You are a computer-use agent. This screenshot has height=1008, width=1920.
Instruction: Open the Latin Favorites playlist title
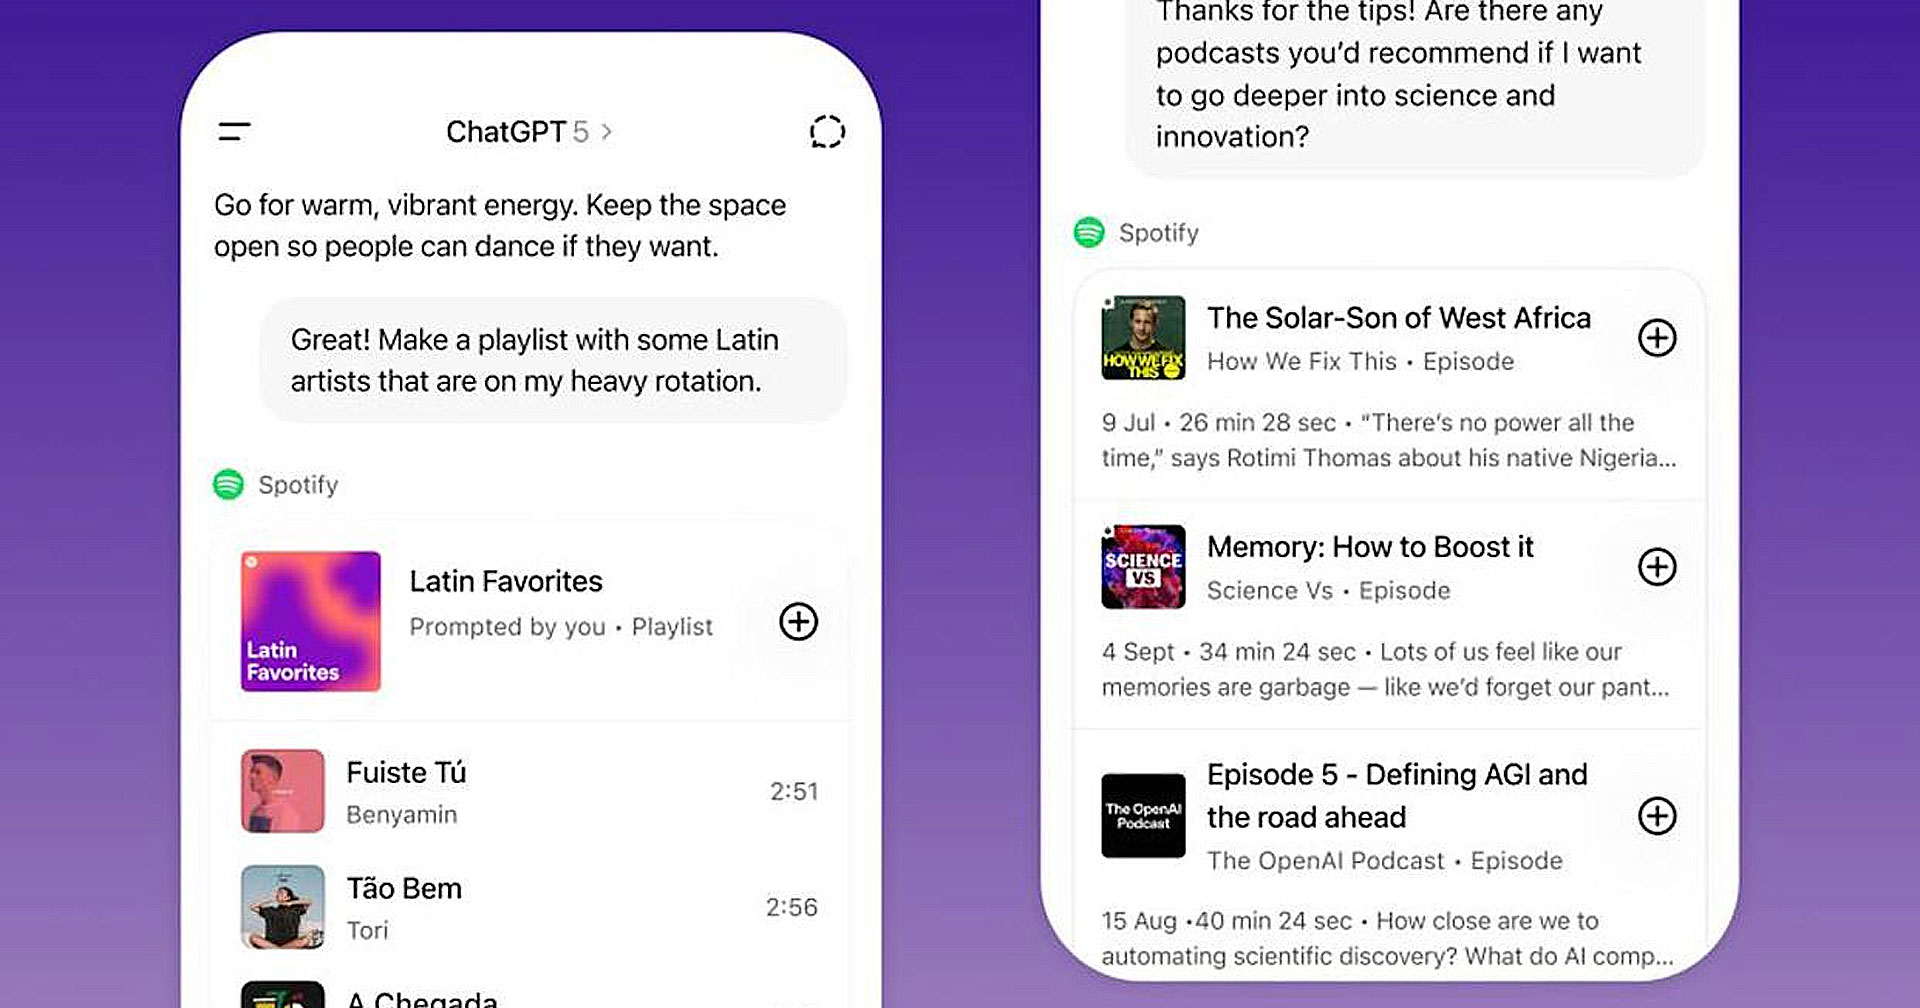coord(506,582)
